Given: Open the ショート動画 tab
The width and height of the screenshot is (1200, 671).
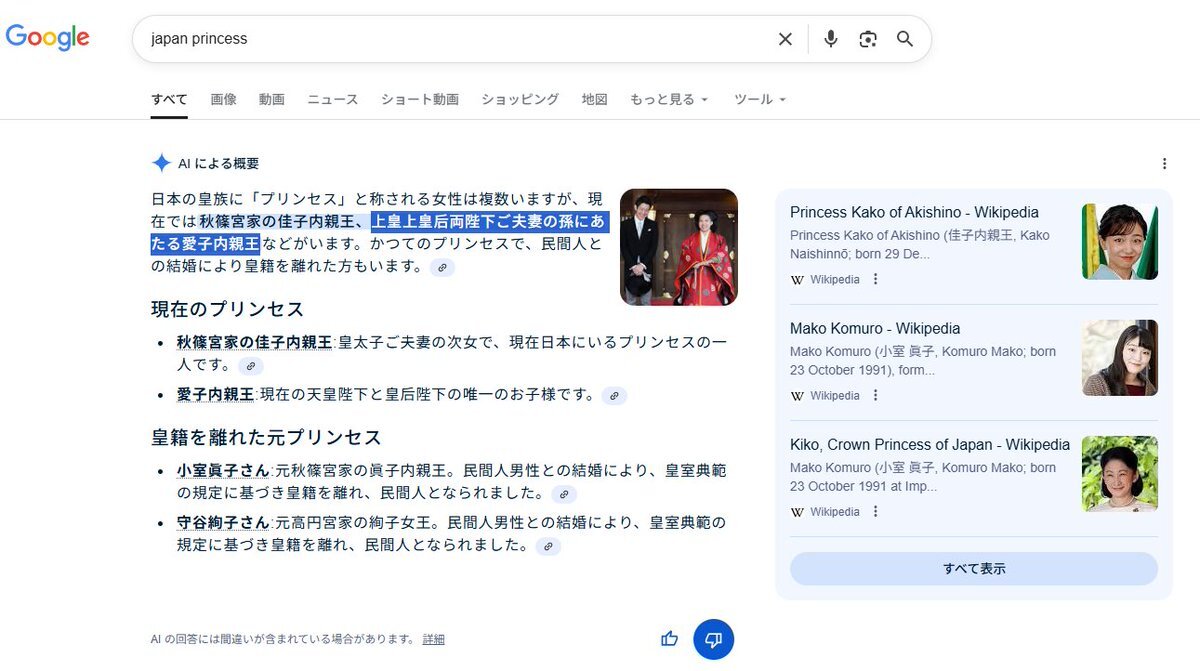Looking at the screenshot, I should pyautogui.click(x=420, y=99).
